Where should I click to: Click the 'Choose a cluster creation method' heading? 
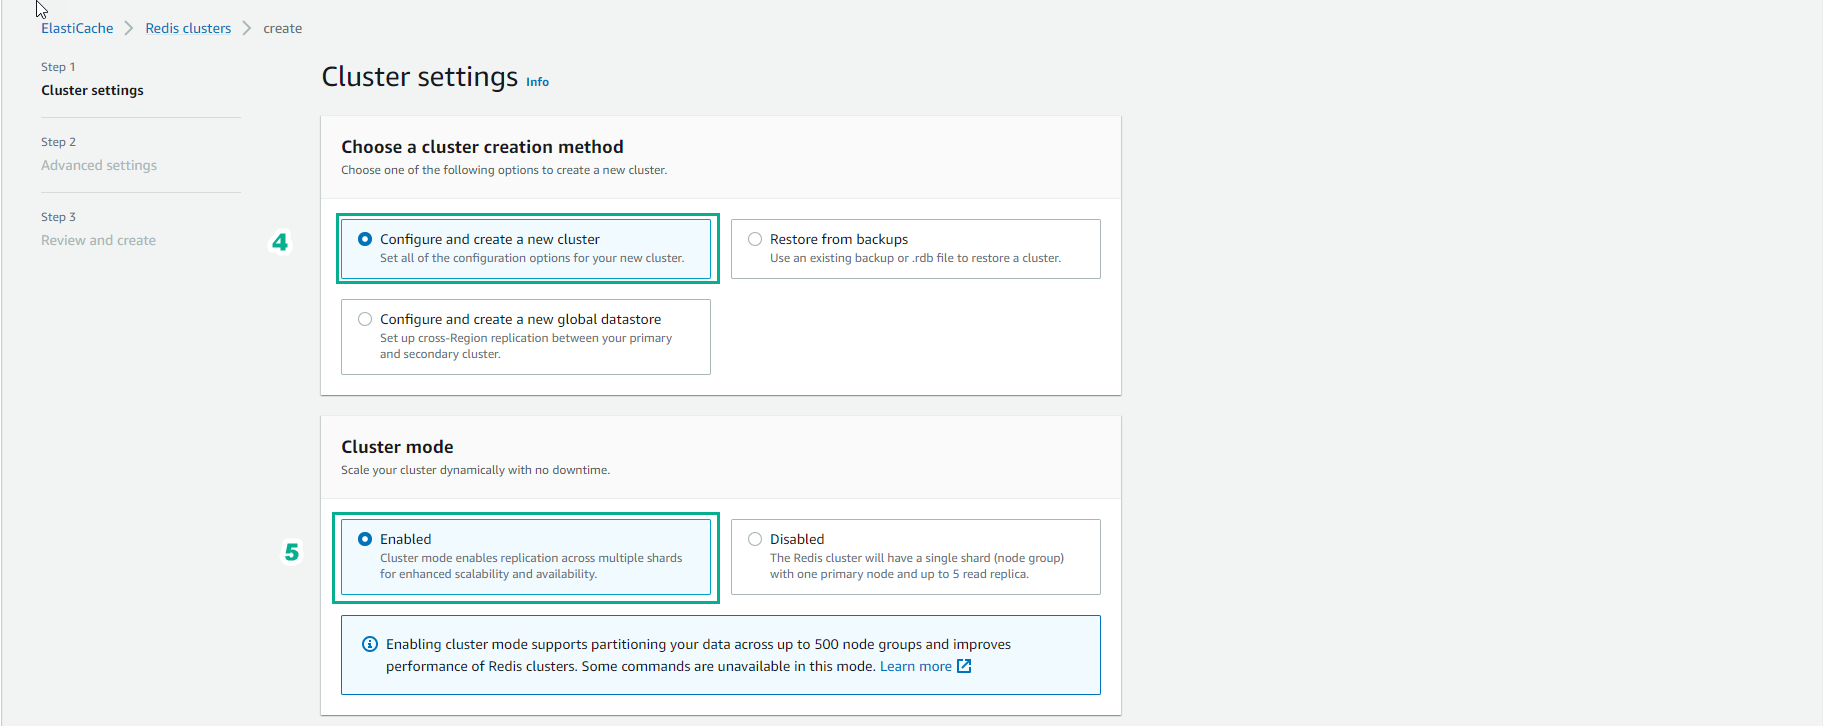point(482,147)
